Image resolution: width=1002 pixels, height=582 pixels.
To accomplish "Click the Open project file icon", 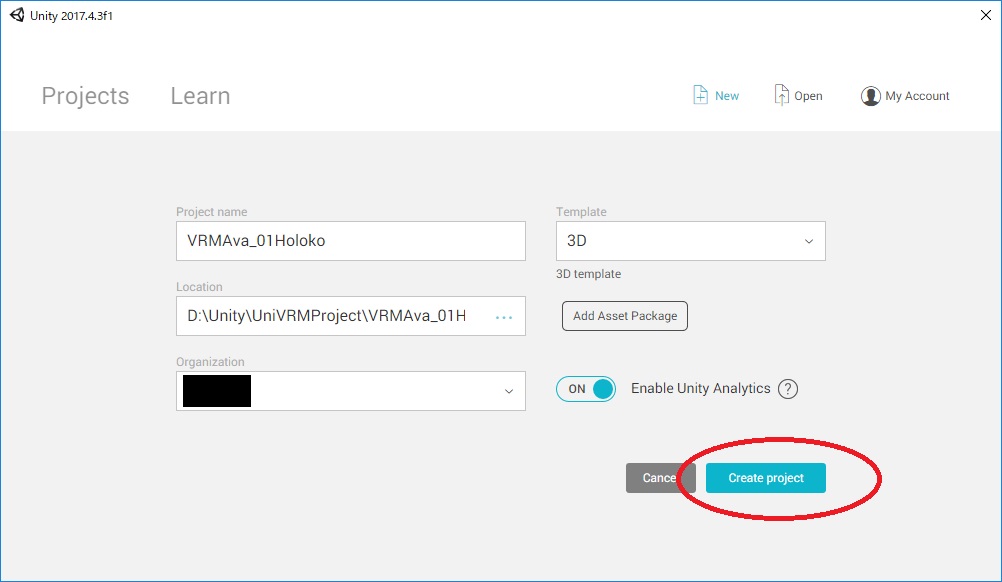I will point(781,95).
